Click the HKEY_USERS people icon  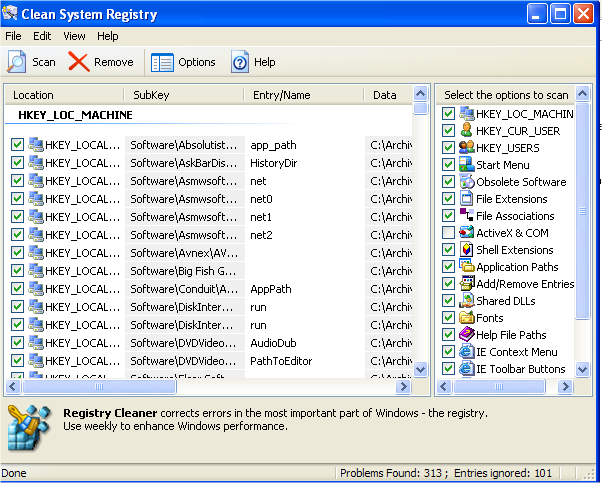(466, 147)
